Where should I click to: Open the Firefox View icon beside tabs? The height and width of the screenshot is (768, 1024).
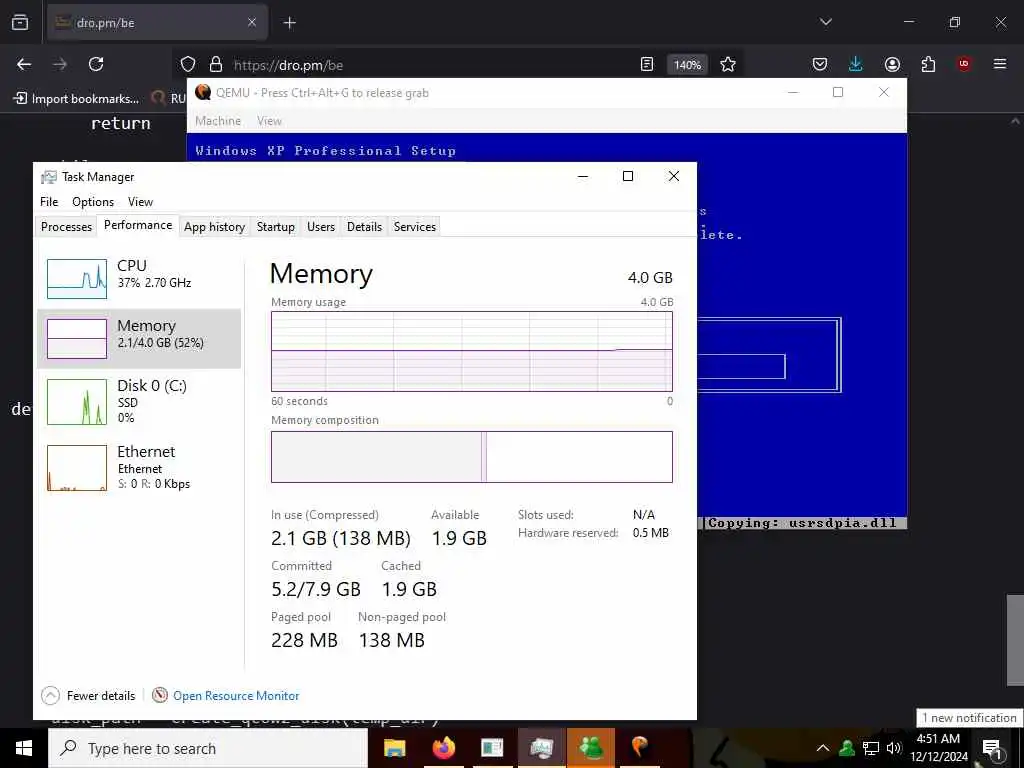(x=20, y=22)
